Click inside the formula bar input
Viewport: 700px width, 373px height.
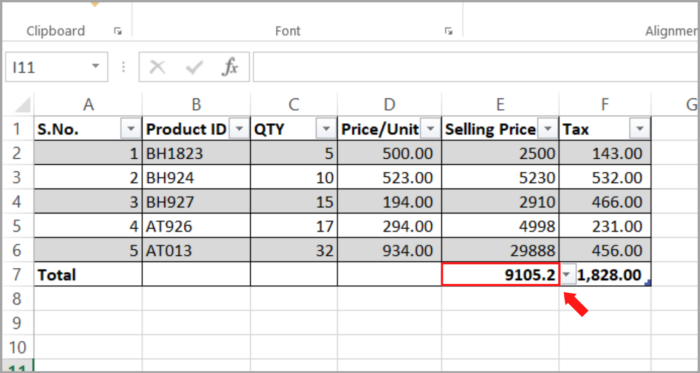[475, 67]
